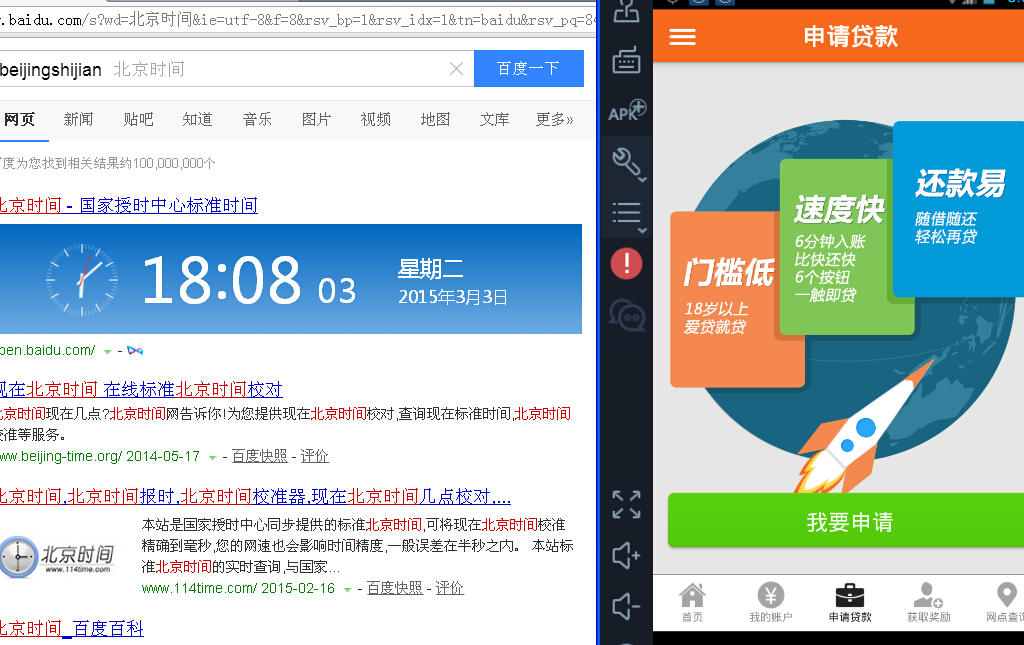Expand the 更多» tab options
Screen dimensions: 1024x645
(554, 119)
